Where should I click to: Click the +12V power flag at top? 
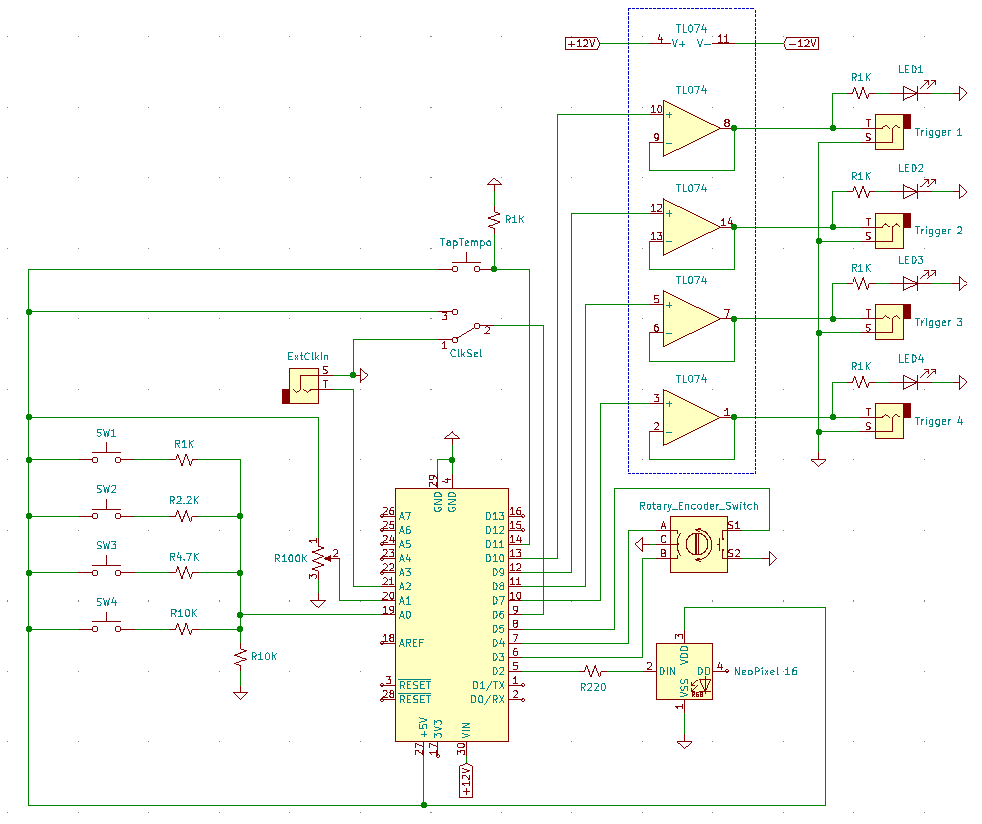click(x=580, y=44)
